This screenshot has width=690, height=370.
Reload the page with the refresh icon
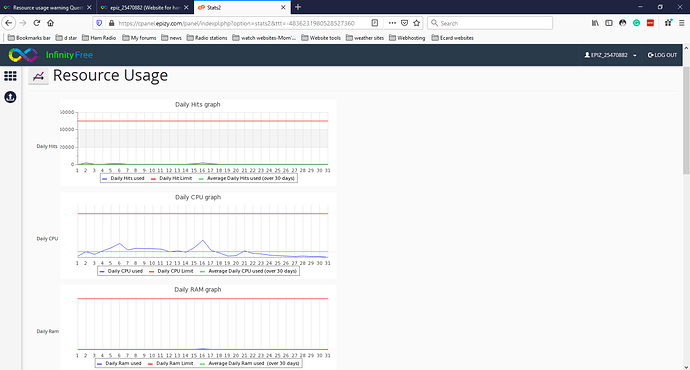point(37,23)
